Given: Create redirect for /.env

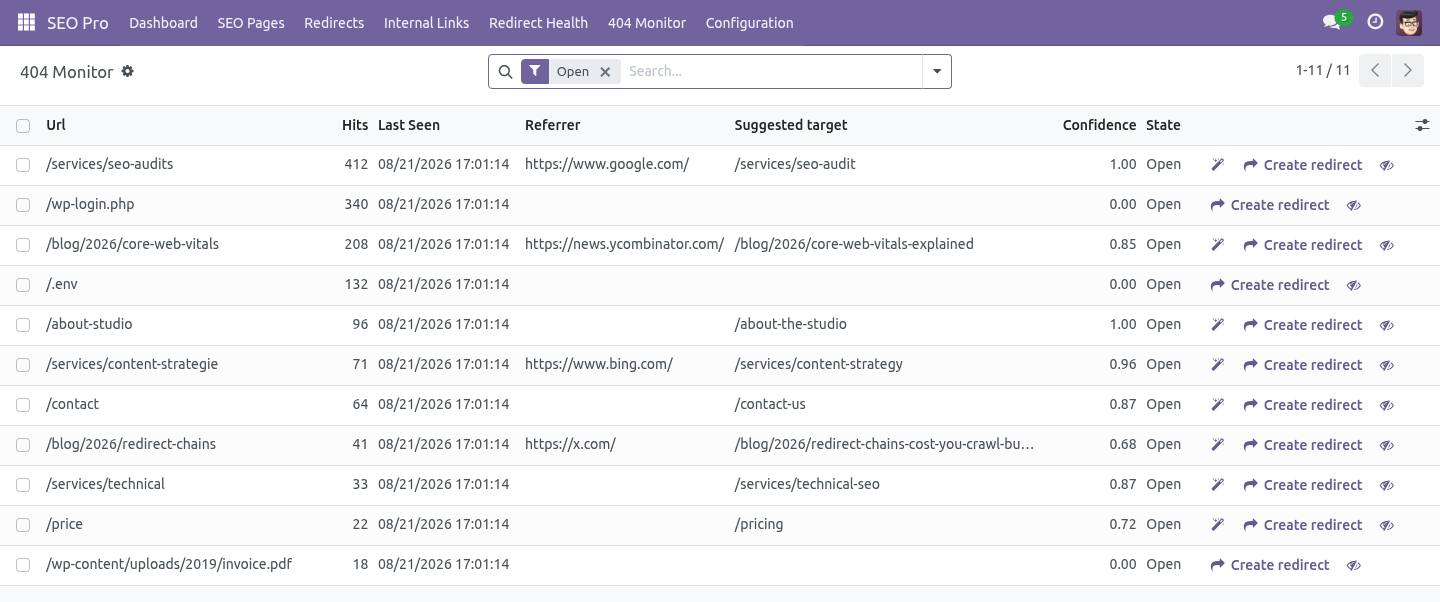Looking at the screenshot, I should coord(1270,285).
